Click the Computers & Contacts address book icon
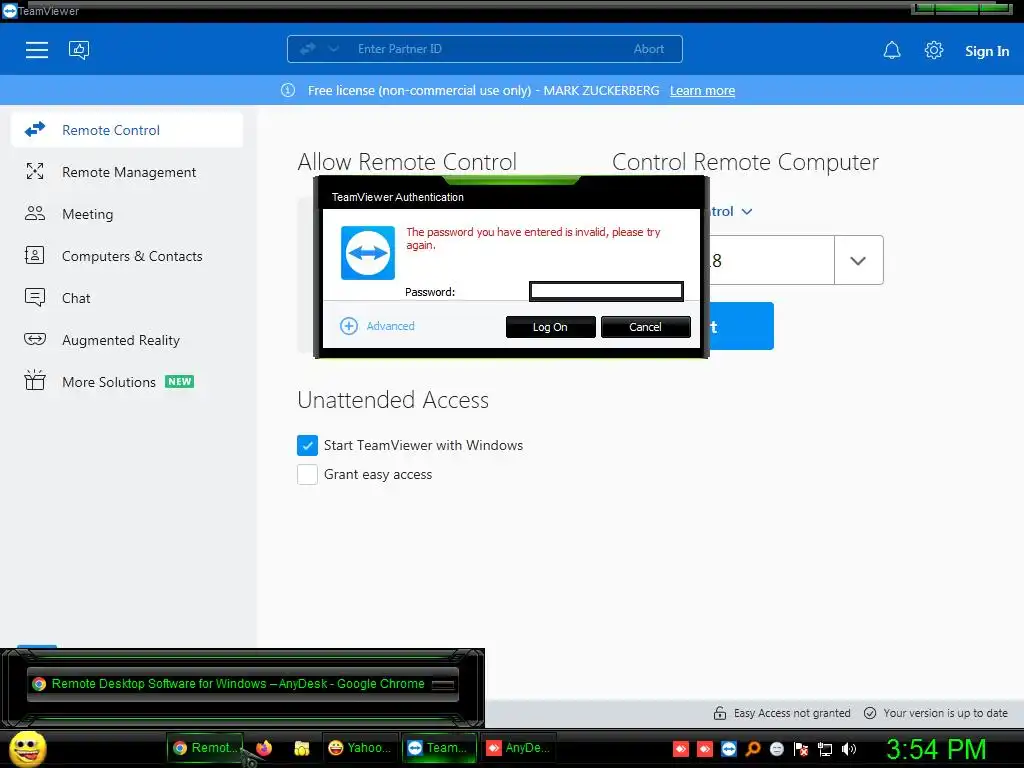Screen dimensions: 1024x768 click(x=35, y=255)
